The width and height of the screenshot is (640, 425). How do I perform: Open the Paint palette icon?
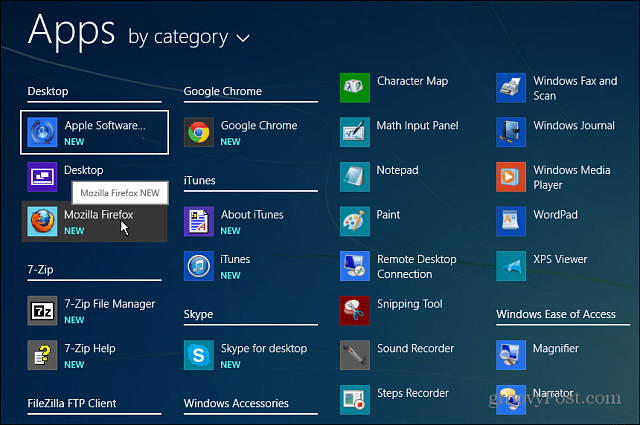(x=355, y=221)
